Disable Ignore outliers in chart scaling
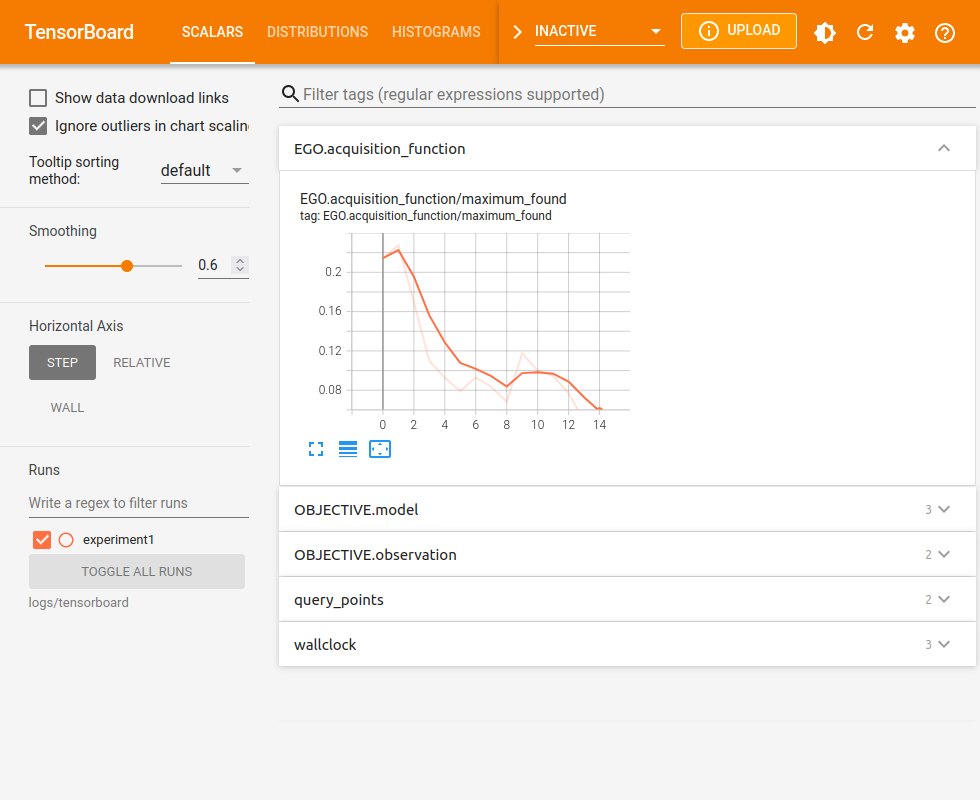Screen dimensions: 980x800 coord(37,126)
